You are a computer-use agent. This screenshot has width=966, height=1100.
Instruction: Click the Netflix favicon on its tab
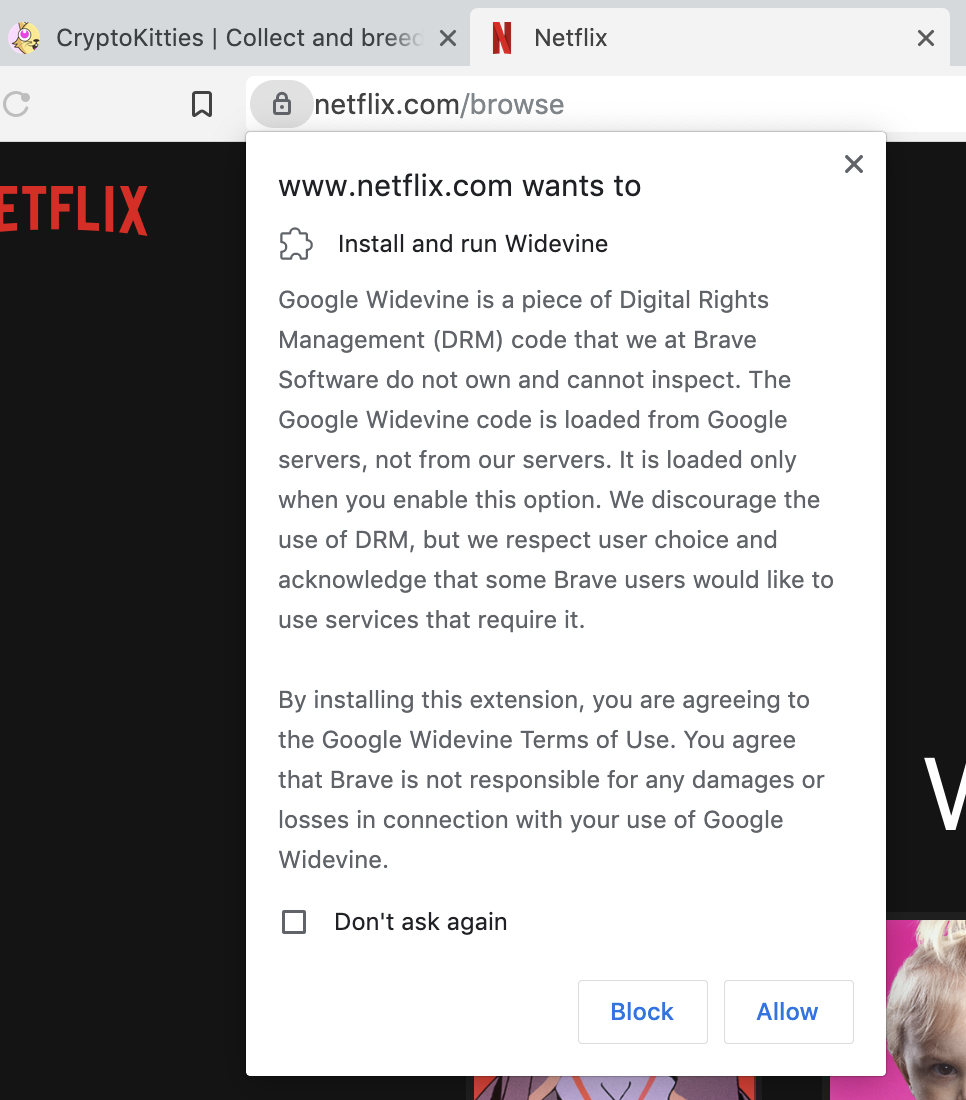[501, 38]
